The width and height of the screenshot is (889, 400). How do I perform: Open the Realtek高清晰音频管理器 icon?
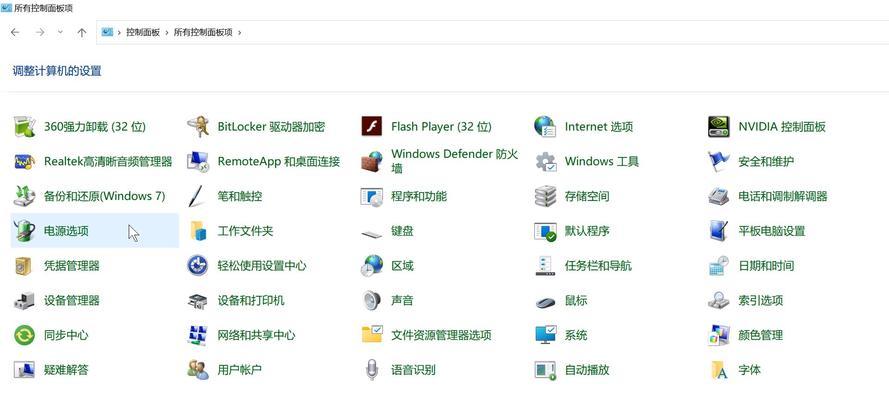pos(24,161)
